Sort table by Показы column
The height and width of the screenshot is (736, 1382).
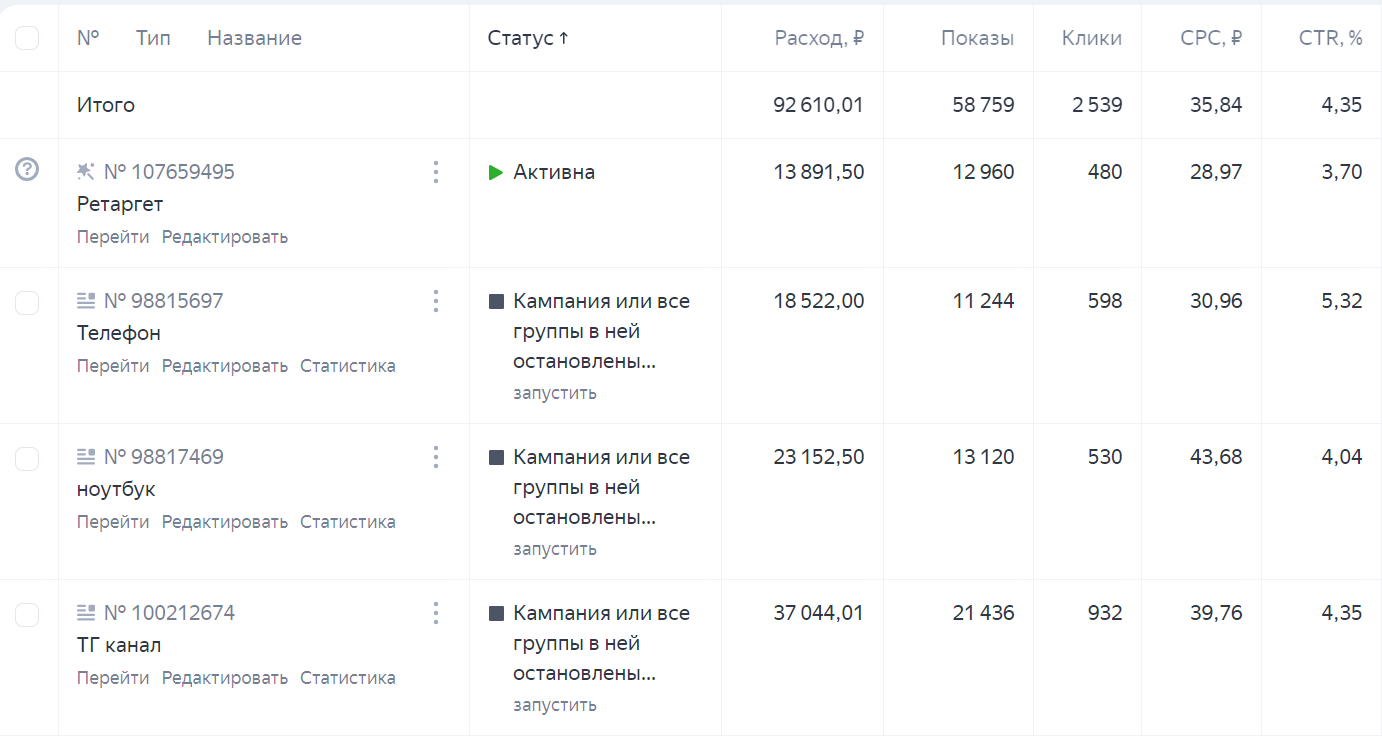click(977, 38)
